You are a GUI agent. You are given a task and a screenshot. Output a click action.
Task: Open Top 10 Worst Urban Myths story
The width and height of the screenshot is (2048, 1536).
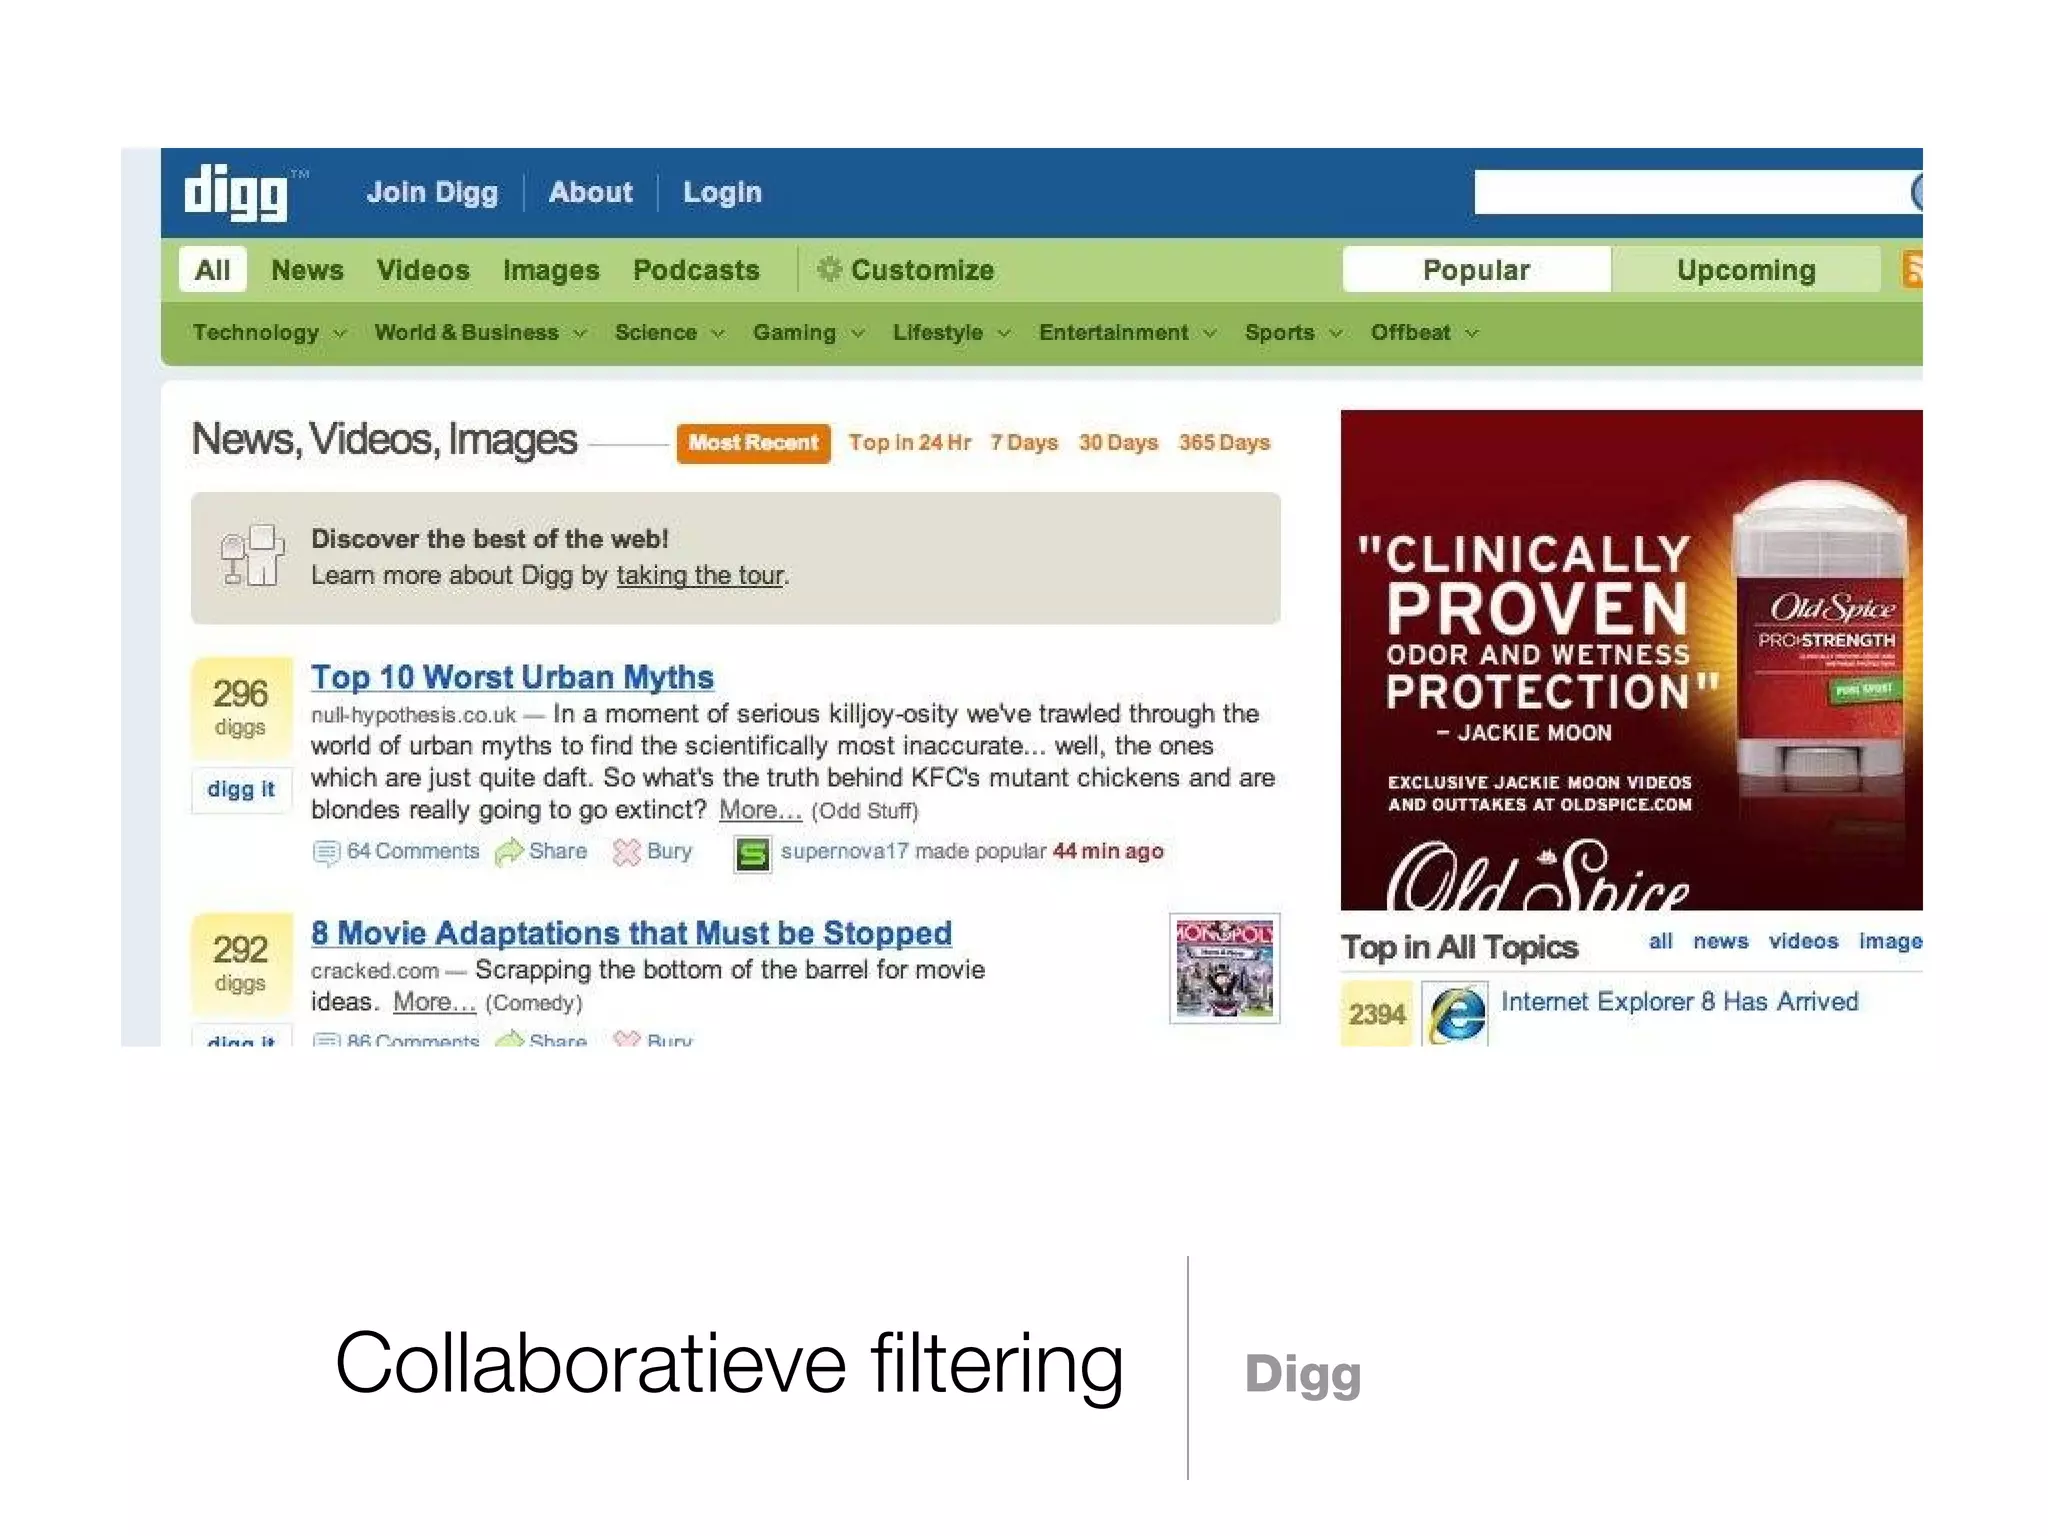pos(512,677)
